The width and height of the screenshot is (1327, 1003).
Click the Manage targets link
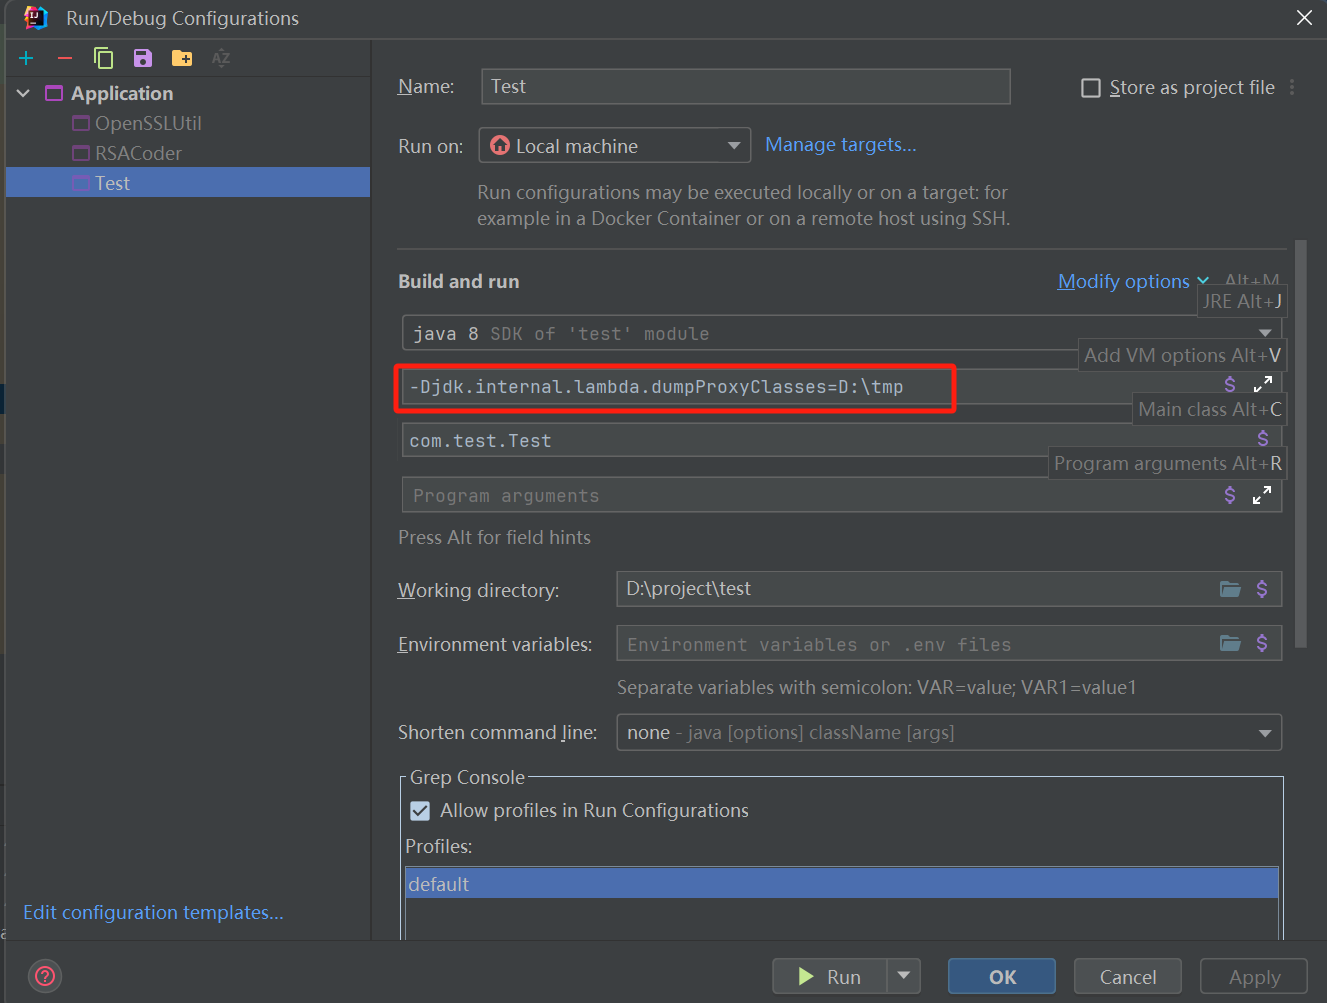(x=840, y=145)
